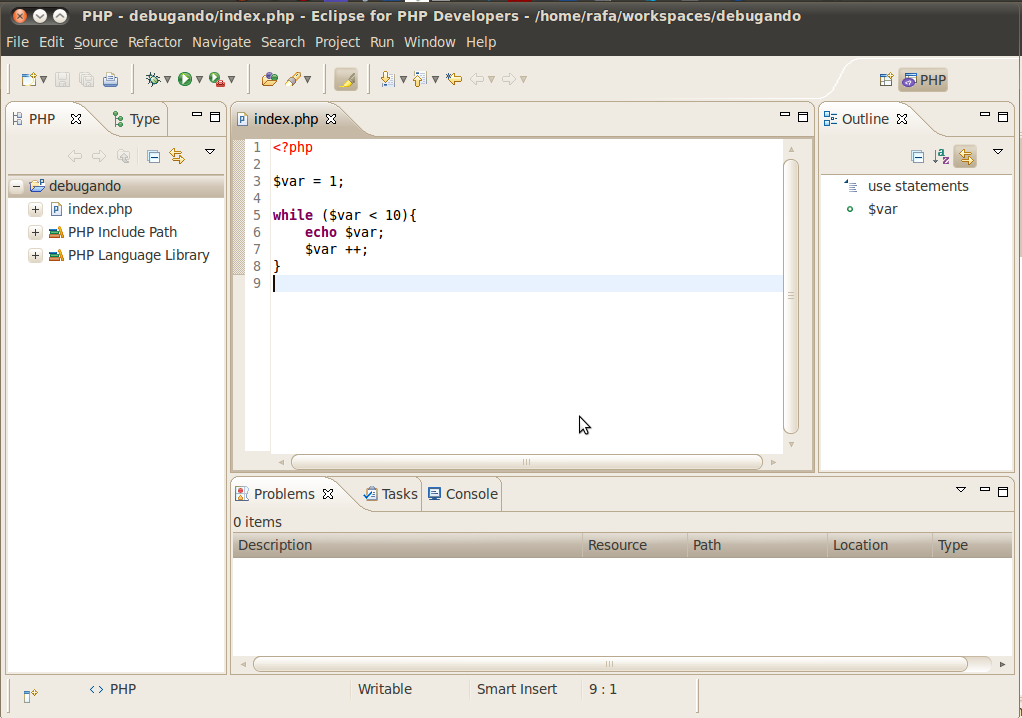
Task: Open the External Tools dropdown arrow
Action: [x=231, y=79]
